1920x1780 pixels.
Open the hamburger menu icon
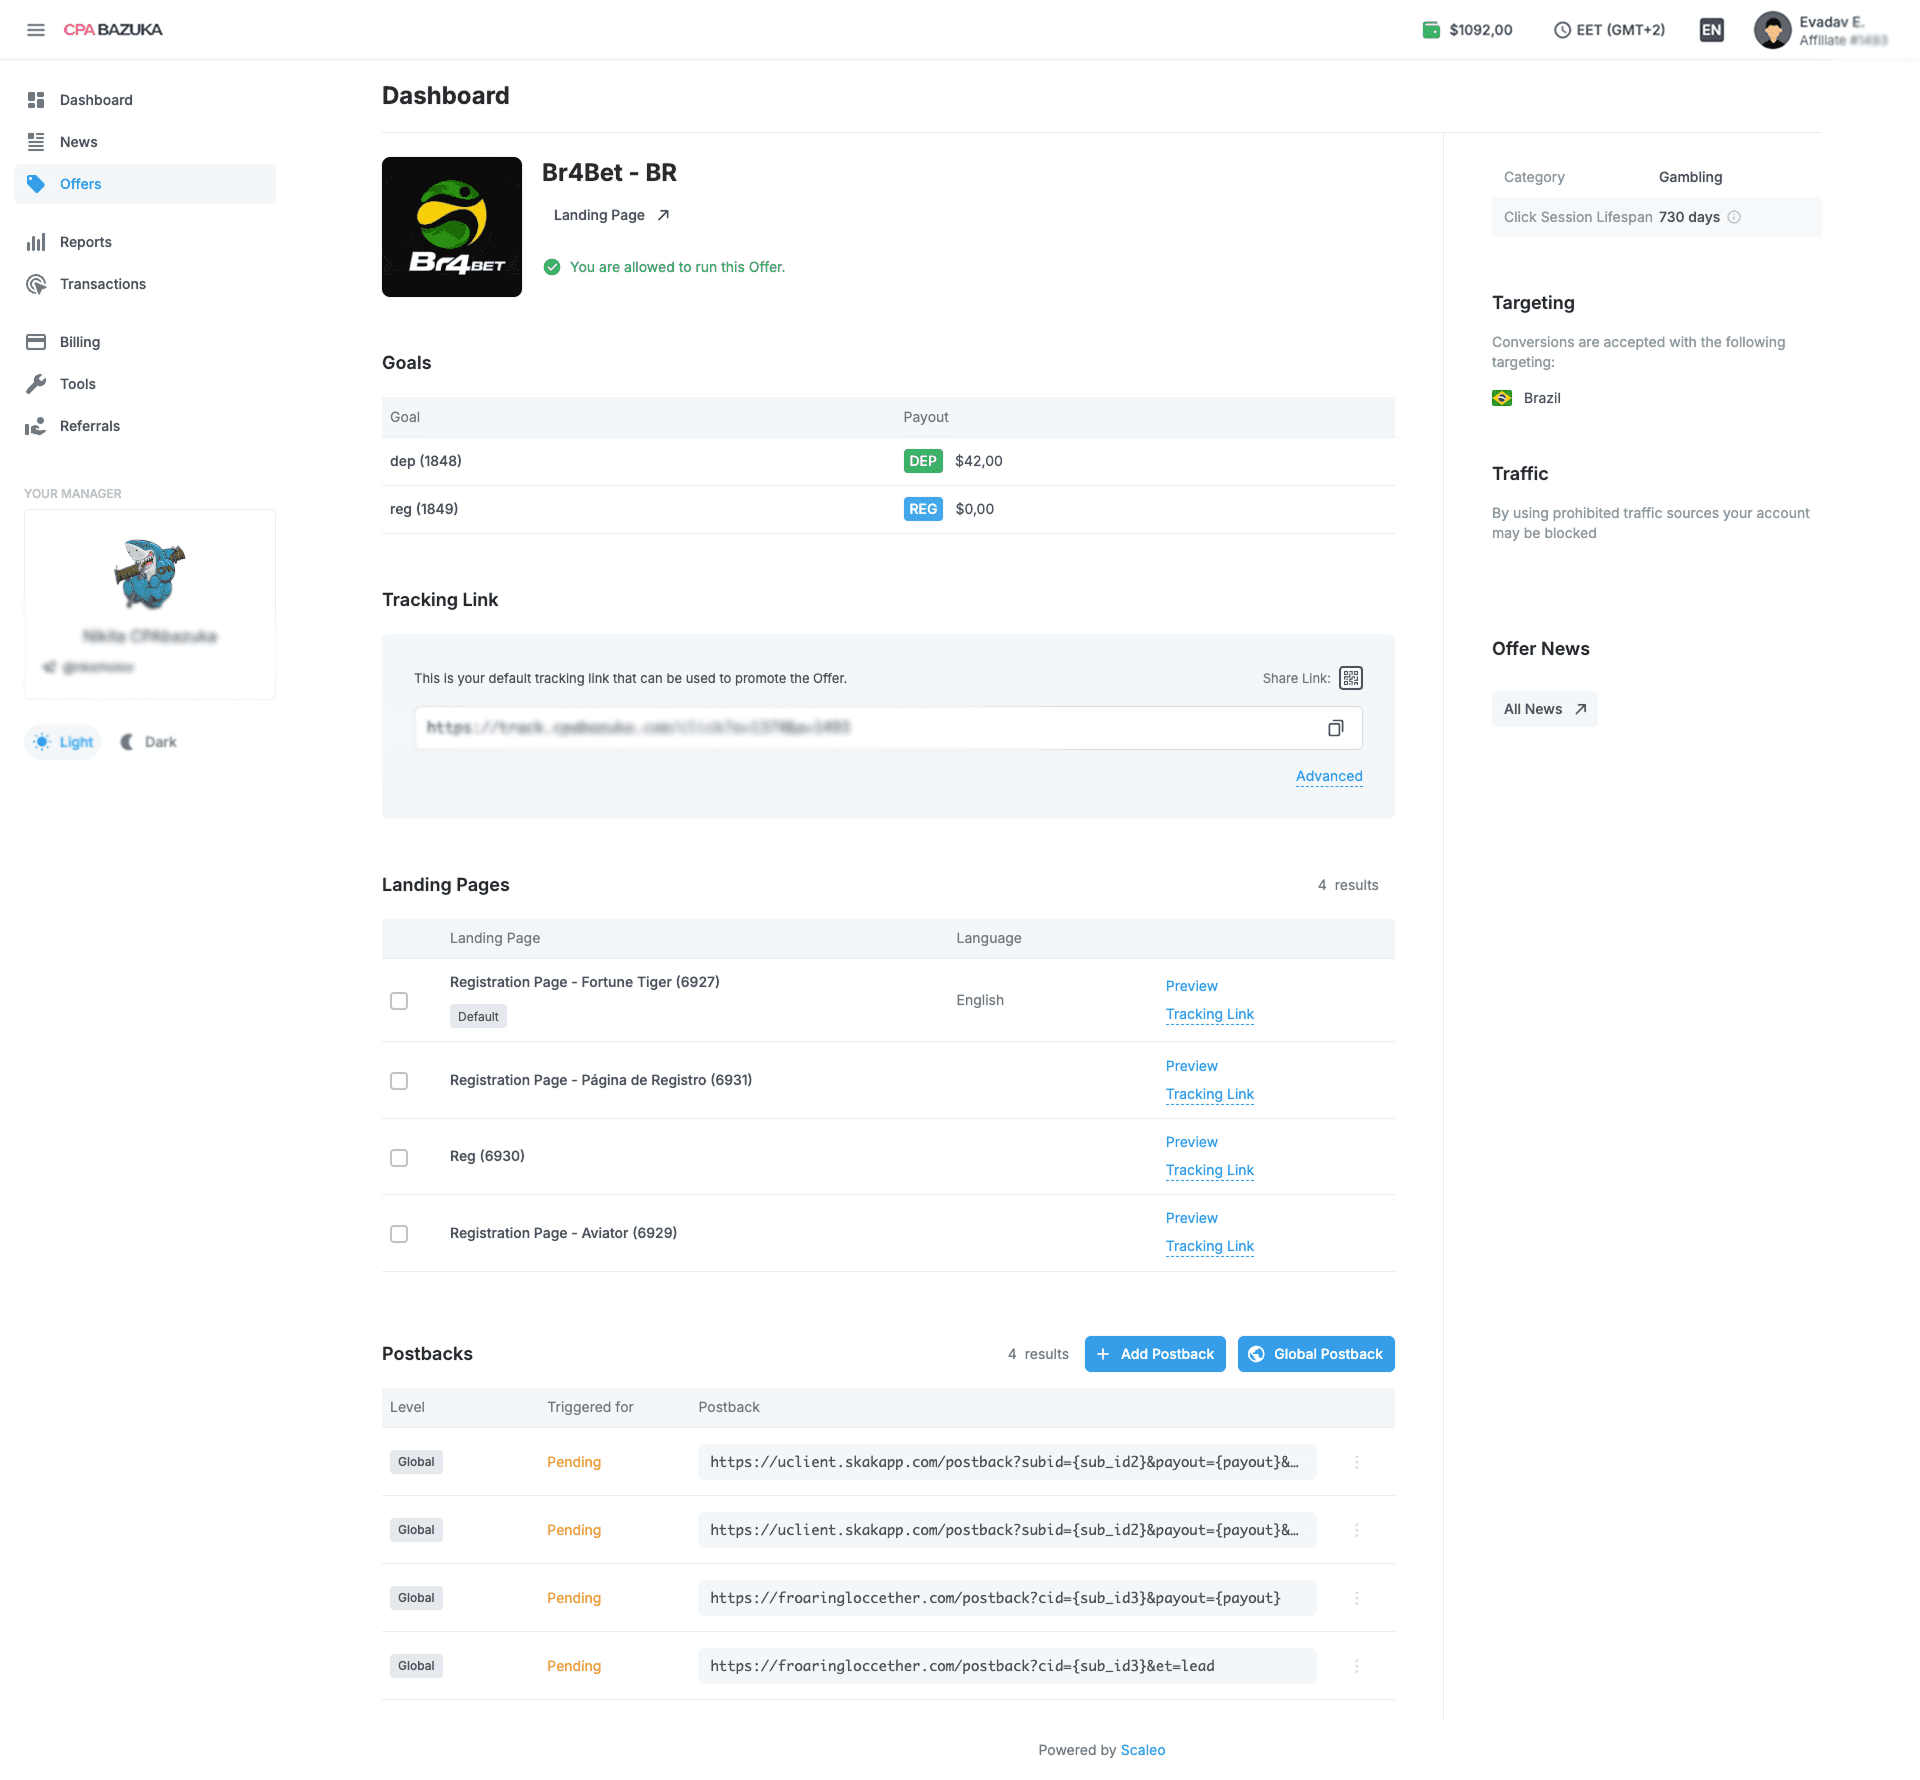coord(36,30)
